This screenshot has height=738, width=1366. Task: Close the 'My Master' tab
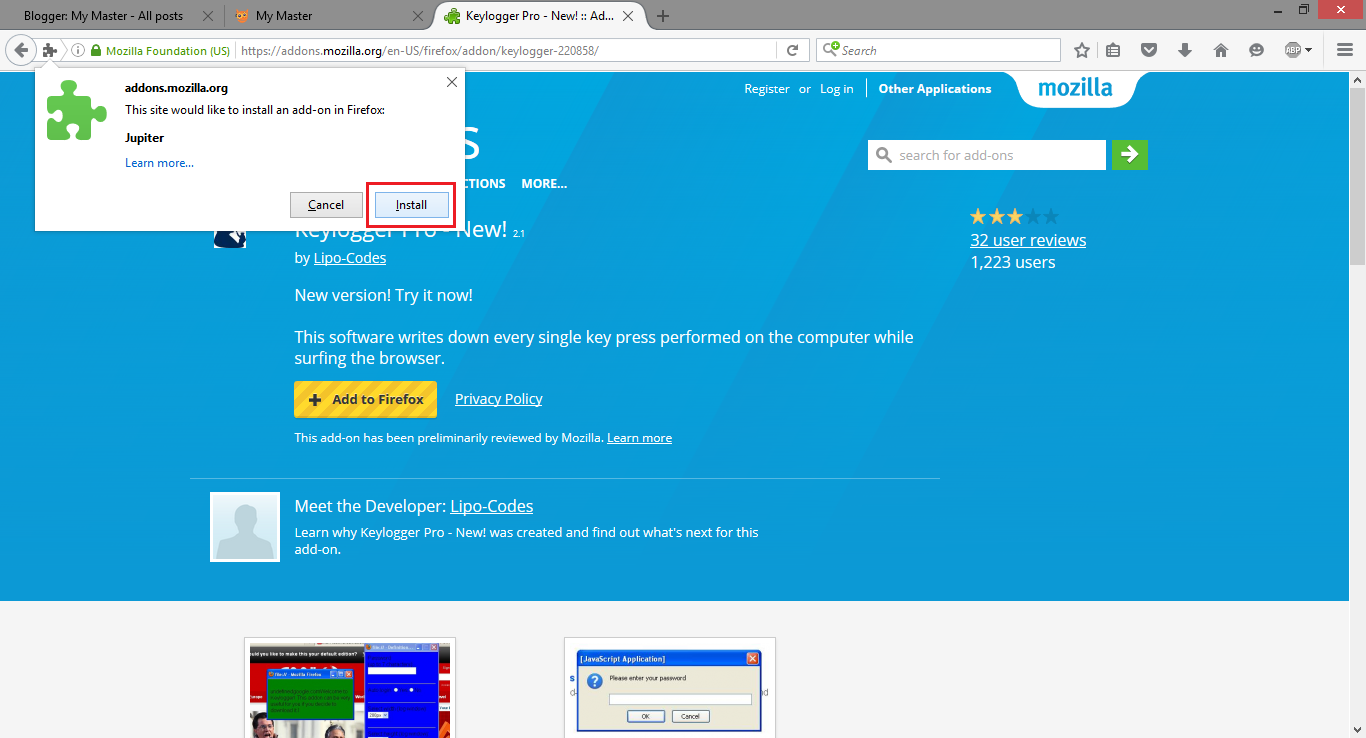[419, 16]
